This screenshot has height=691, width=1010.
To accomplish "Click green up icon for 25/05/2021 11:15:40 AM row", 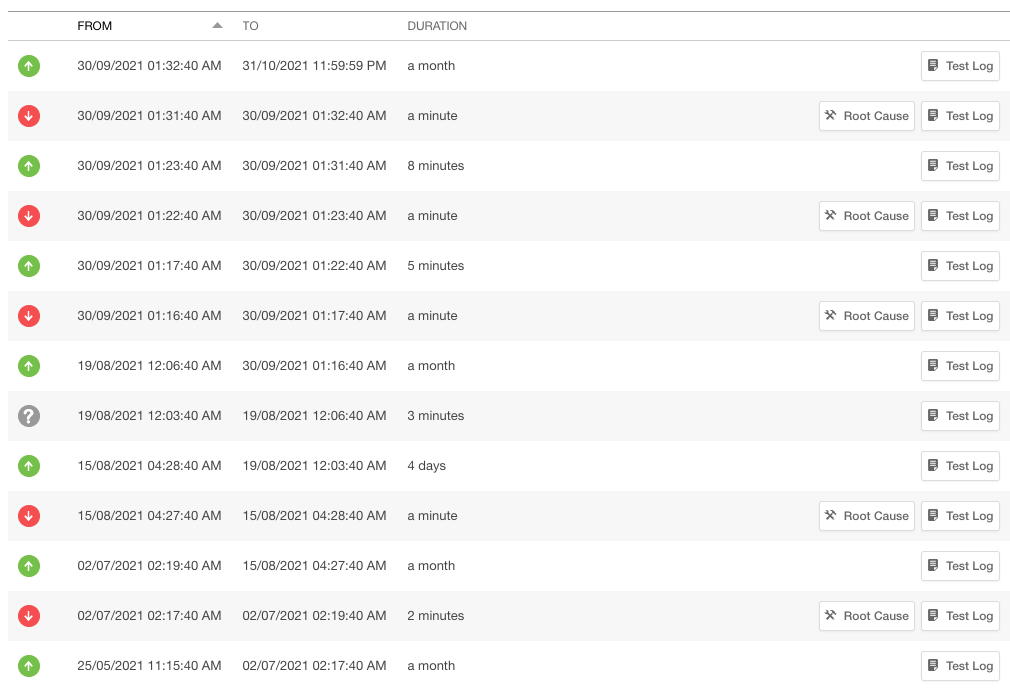I will (29, 666).
